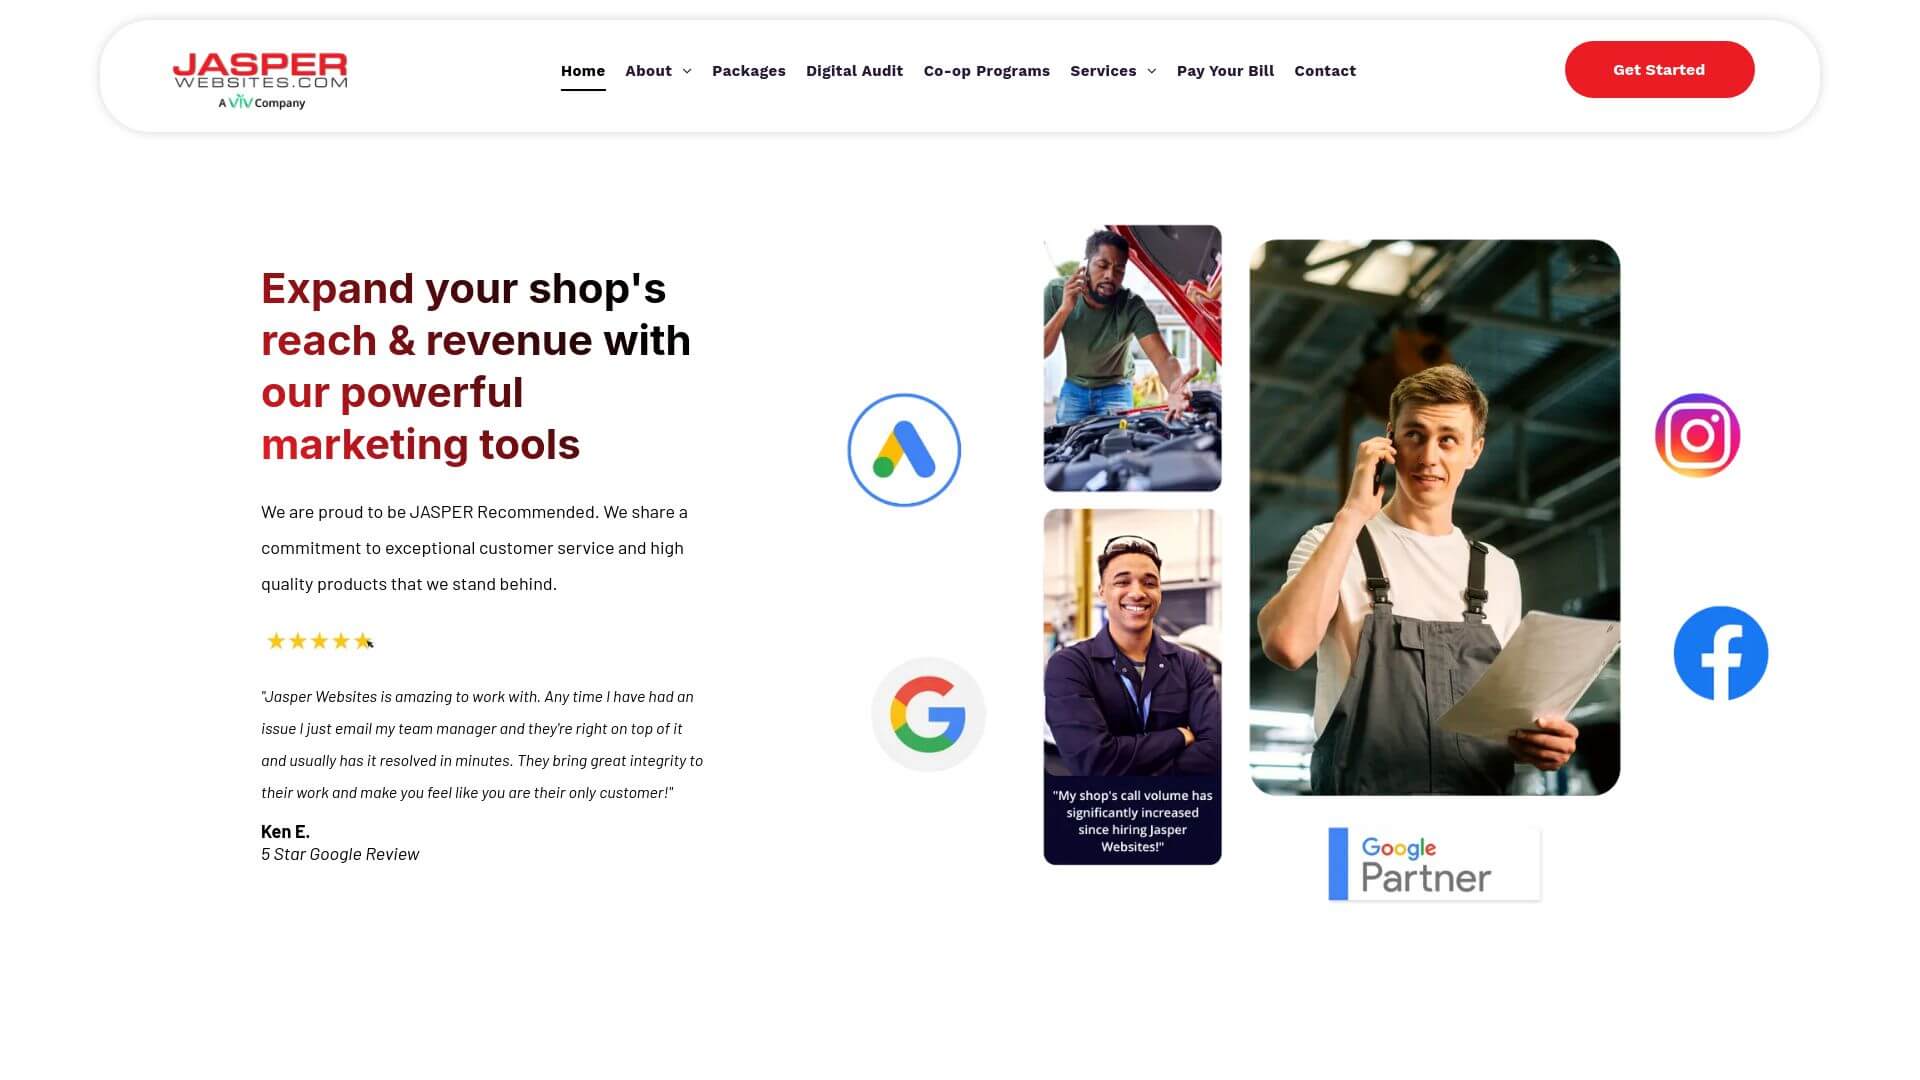Open the Contact page link
This screenshot has width=1920, height=1080.
[x=1325, y=71]
